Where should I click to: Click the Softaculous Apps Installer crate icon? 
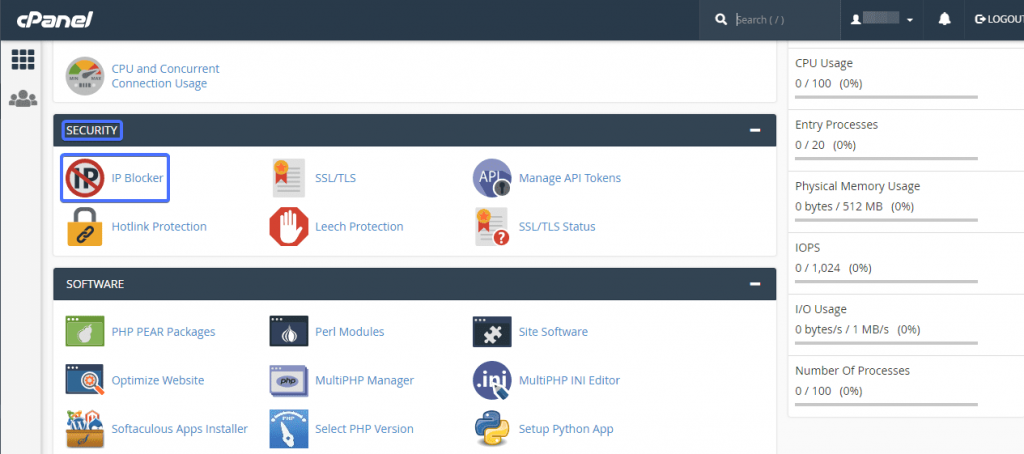pyautogui.click(x=85, y=429)
